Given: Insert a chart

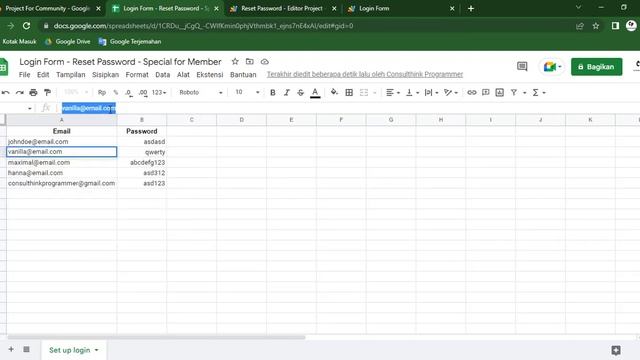Looking at the screenshot, I should (x=500, y=93).
